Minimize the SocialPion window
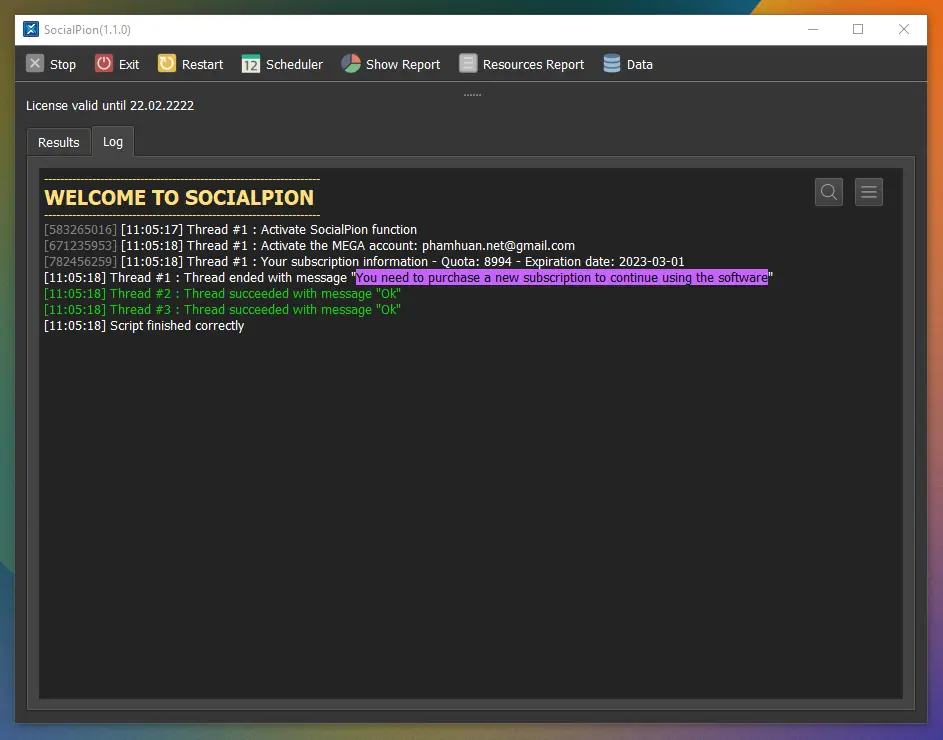The image size is (943, 740). (x=813, y=29)
